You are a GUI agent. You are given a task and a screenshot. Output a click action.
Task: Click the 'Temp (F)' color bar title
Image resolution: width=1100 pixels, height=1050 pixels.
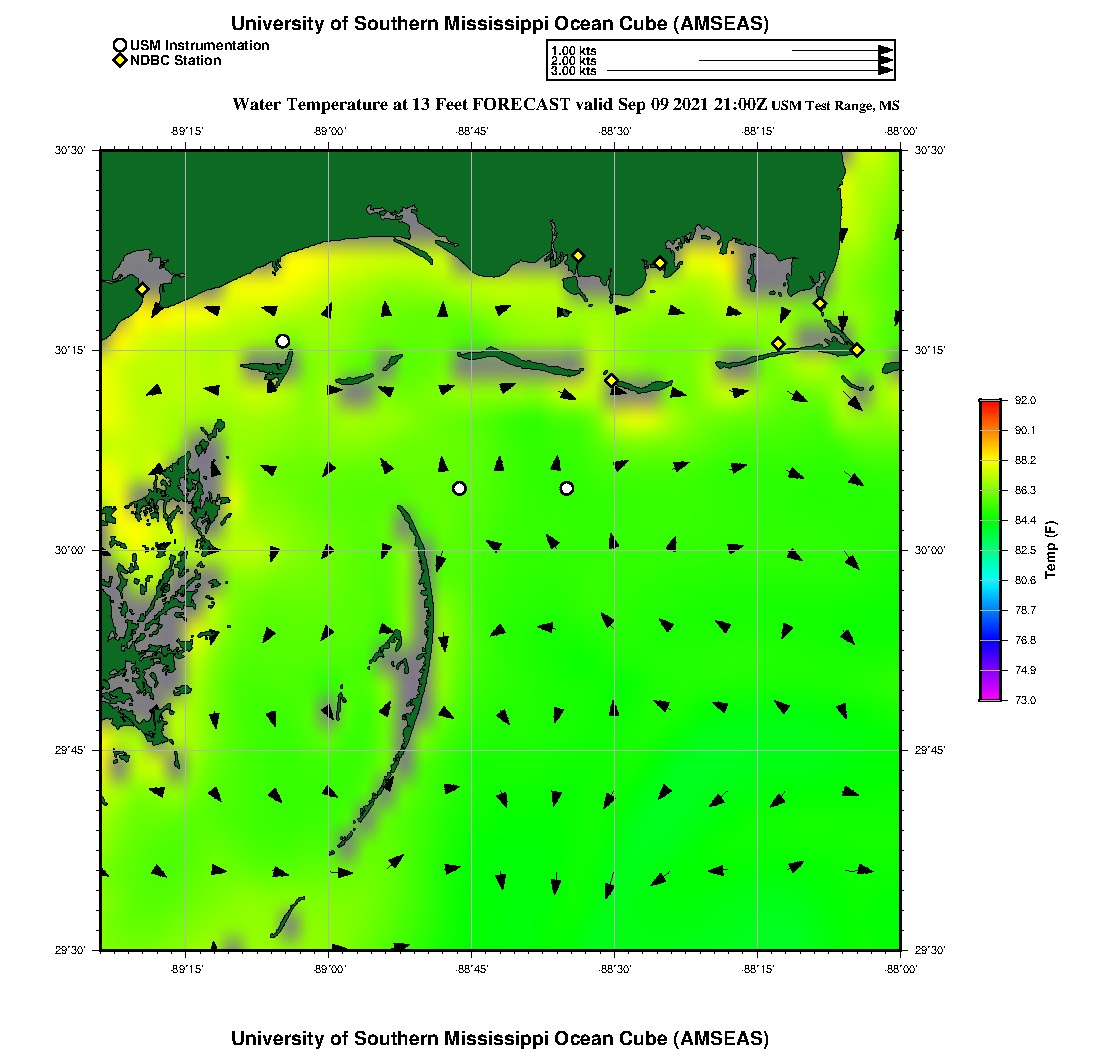[x=1050, y=549]
